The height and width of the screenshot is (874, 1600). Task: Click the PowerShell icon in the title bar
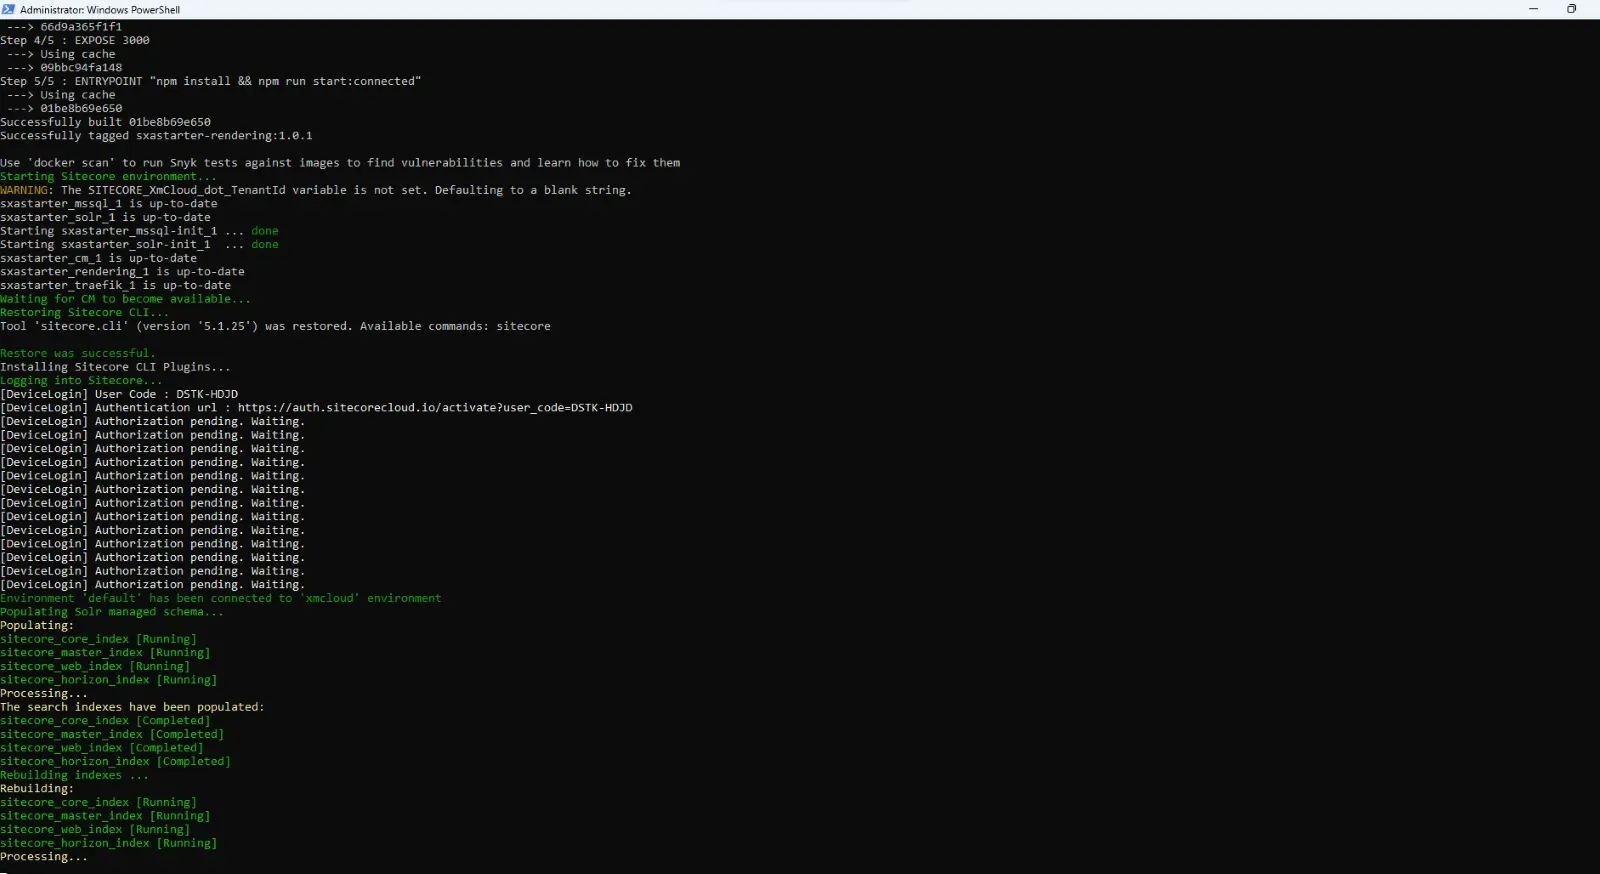pos(8,9)
